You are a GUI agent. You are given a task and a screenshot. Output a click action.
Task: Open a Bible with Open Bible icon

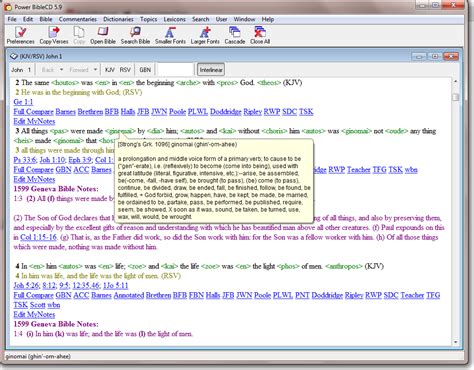click(103, 35)
